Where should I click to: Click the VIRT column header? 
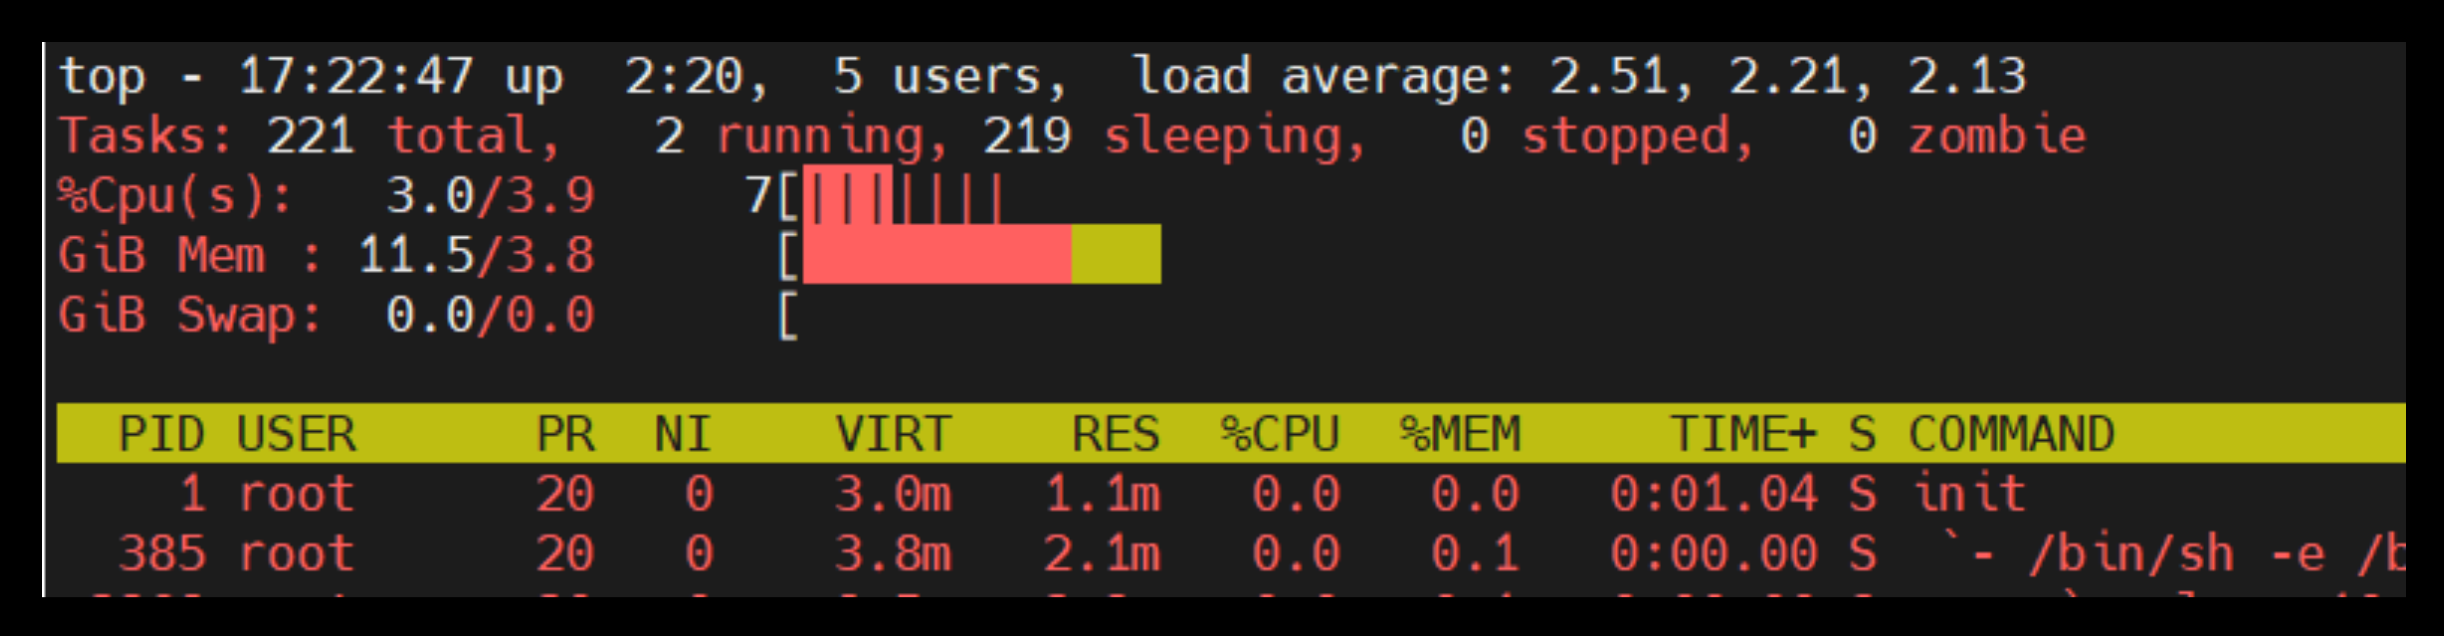[893, 434]
